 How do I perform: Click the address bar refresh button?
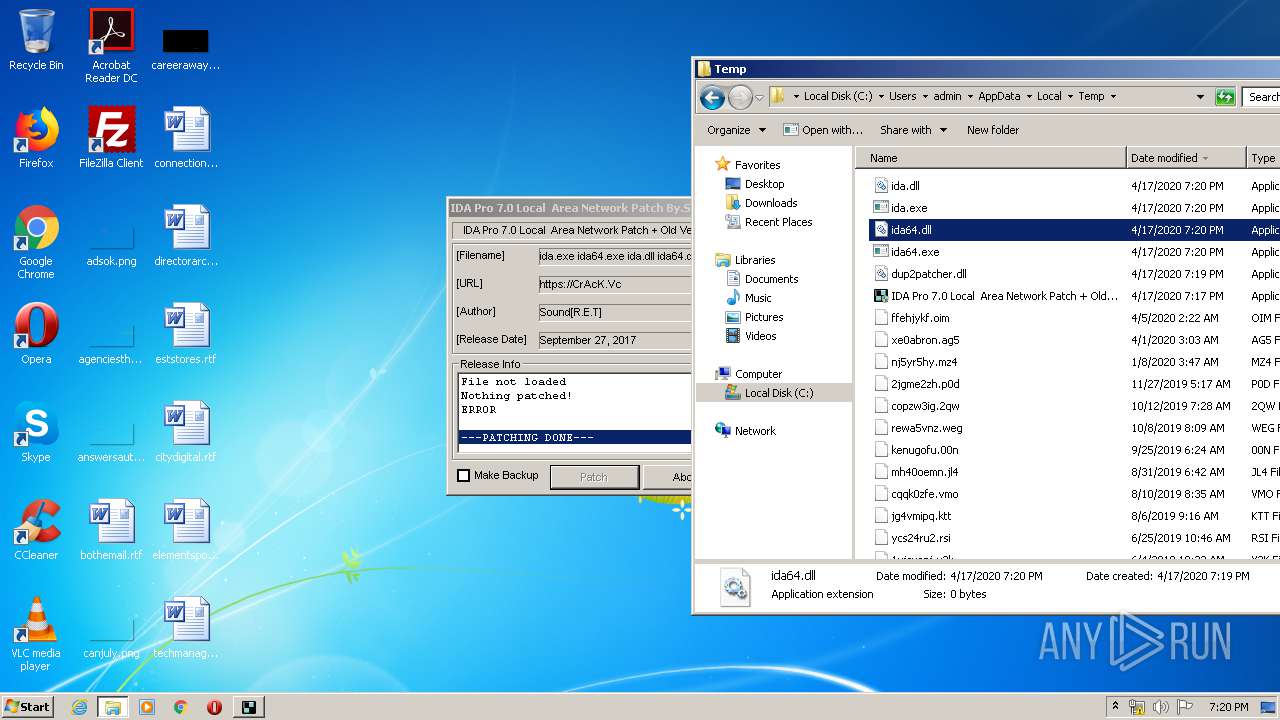pos(1225,97)
